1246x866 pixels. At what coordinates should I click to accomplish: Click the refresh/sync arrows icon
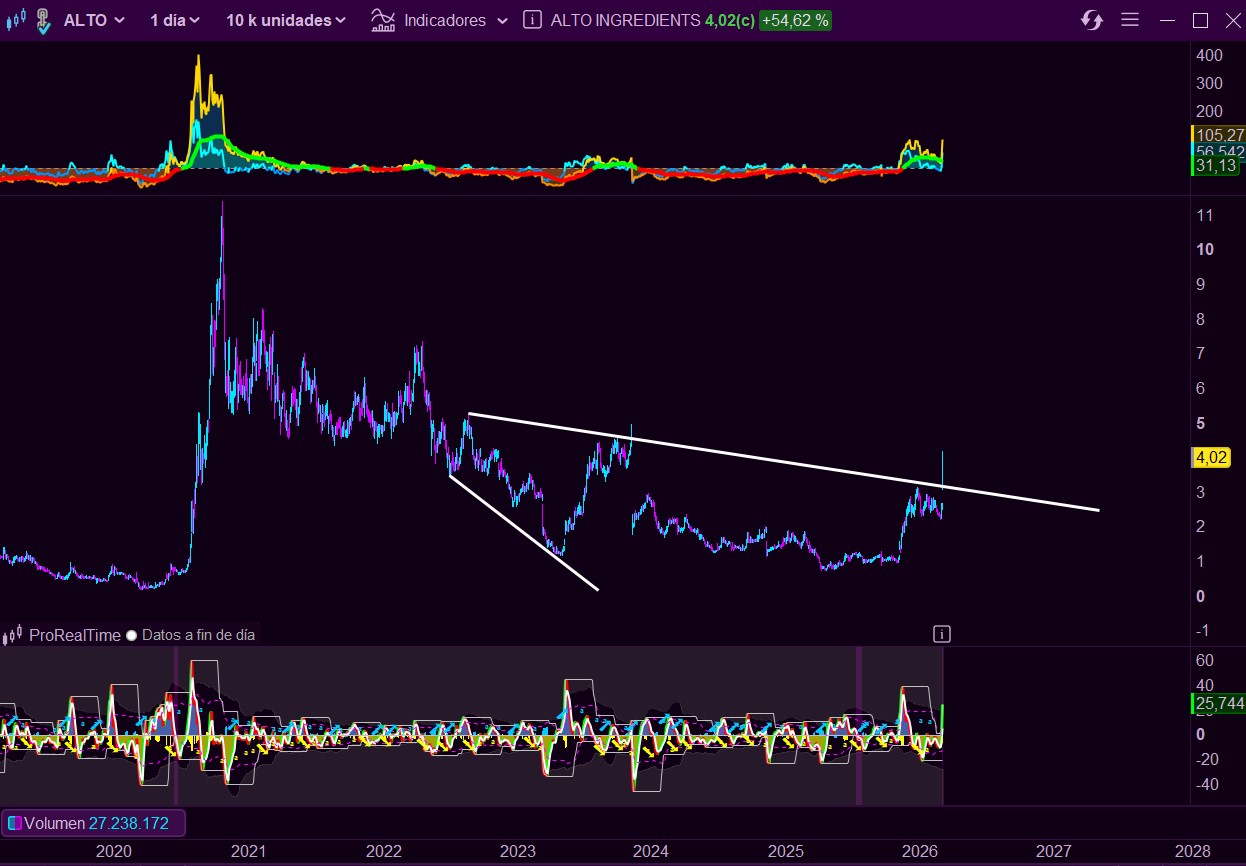1092,20
